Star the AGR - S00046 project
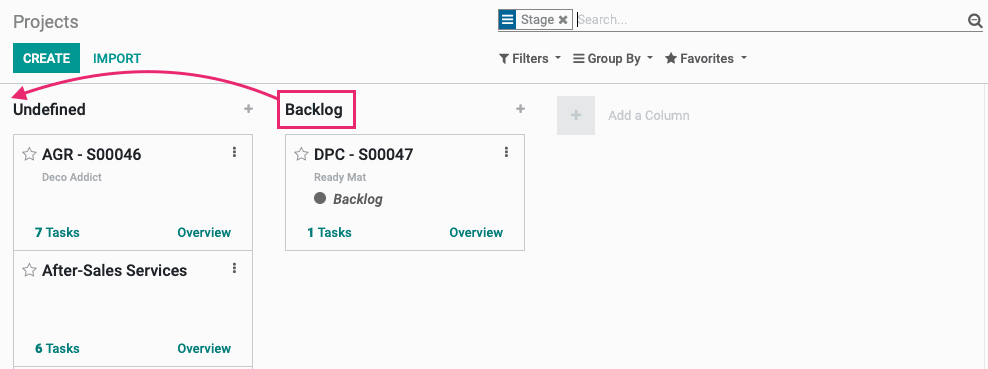Image resolution: width=988 pixels, height=369 pixels. point(29,154)
